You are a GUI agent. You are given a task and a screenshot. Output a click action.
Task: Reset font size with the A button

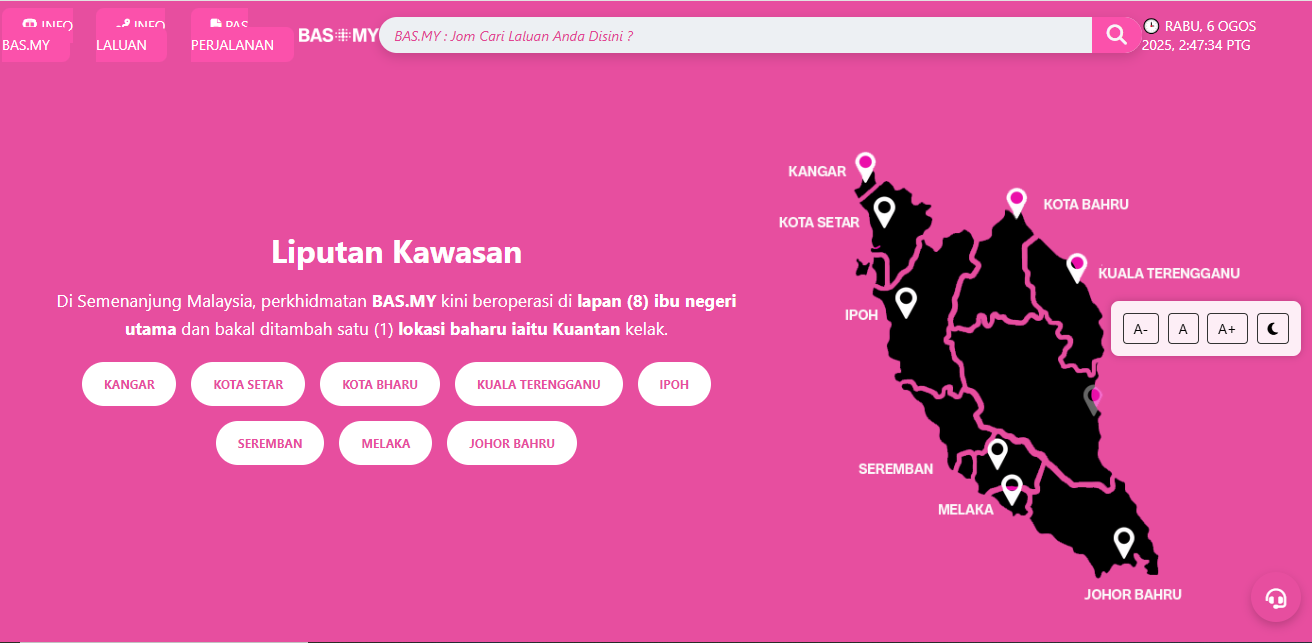click(x=1183, y=328)
